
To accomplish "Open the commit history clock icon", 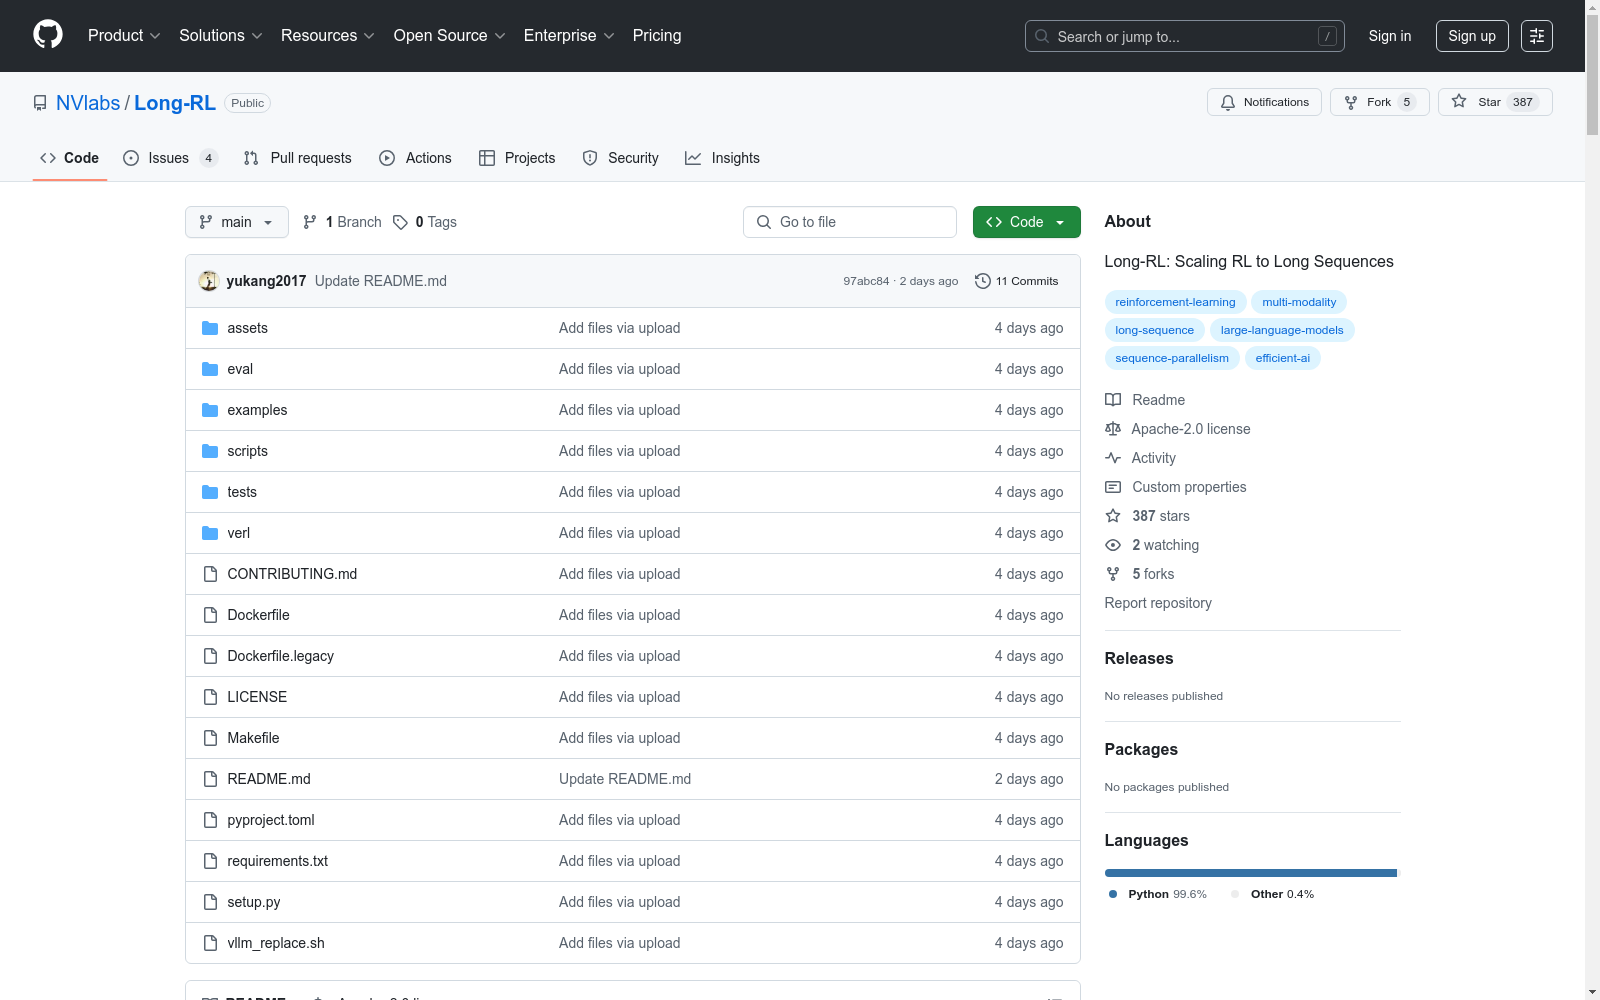I will 983,281.
